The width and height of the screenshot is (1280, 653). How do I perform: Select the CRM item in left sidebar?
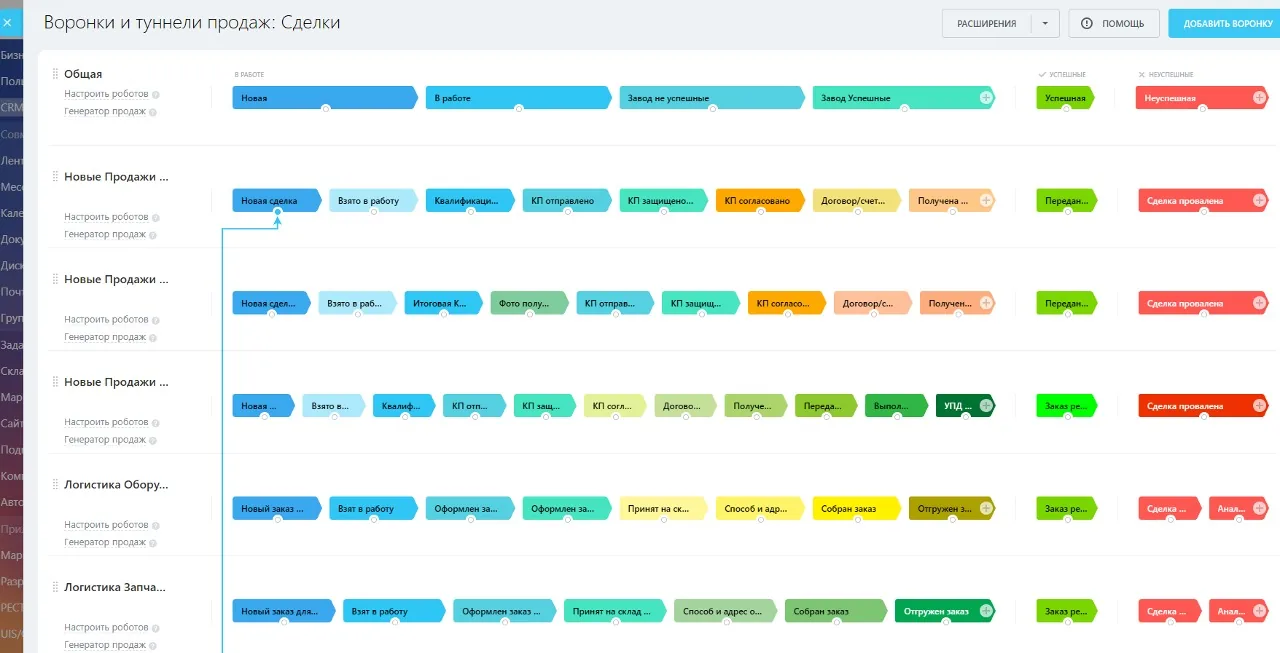coord(9,107)
